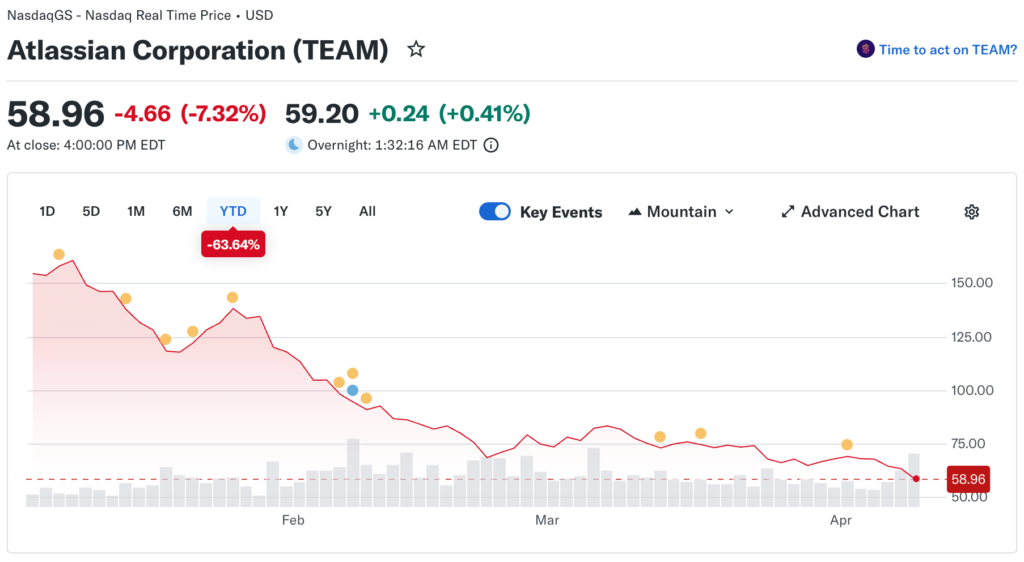Select the 1D time range tab
The image size is (1024, 562).
(47, 211)
